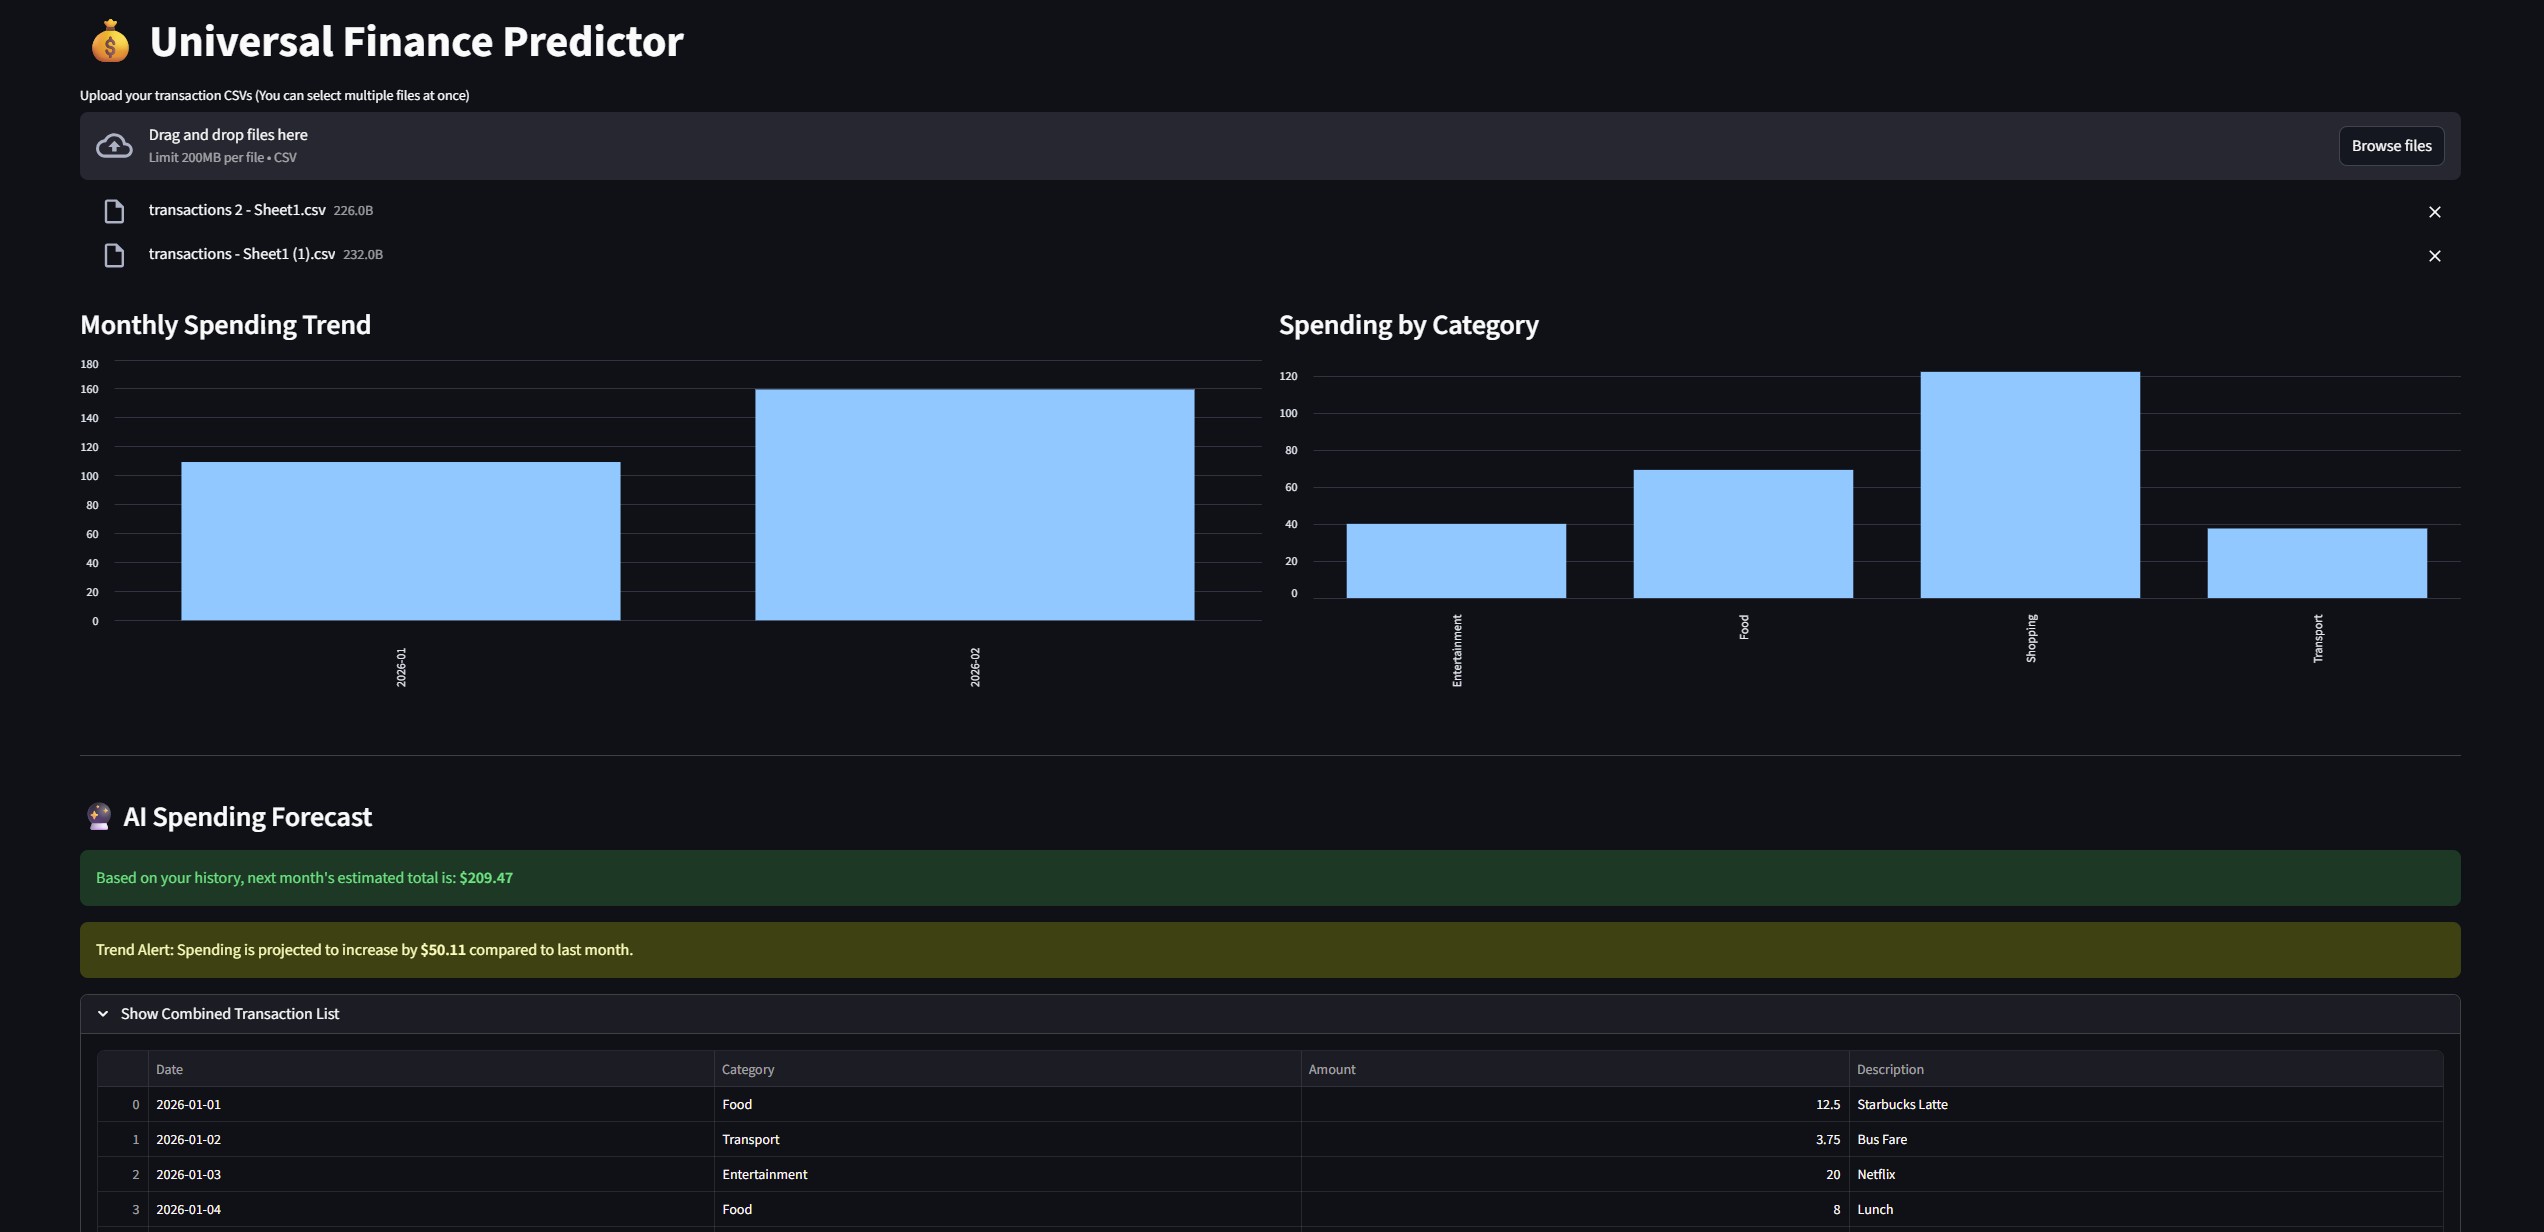Click the Shopping category bar
This screenshot has height=1232, width=2544.
pos(2029,485)
